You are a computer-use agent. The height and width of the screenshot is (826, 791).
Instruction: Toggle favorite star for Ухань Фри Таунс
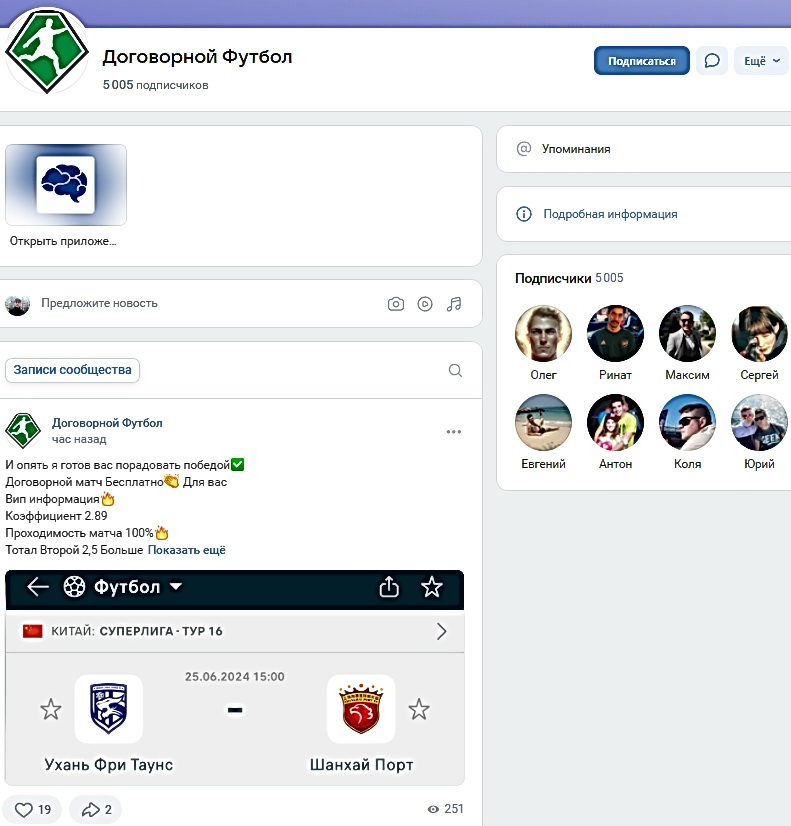(x=50, y=710)
